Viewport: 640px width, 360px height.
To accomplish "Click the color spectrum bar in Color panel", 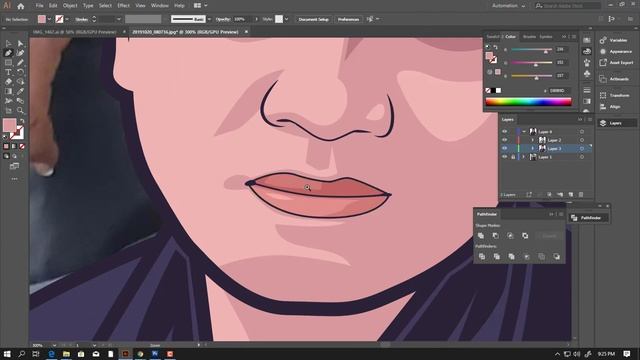I will coord(529,102).
